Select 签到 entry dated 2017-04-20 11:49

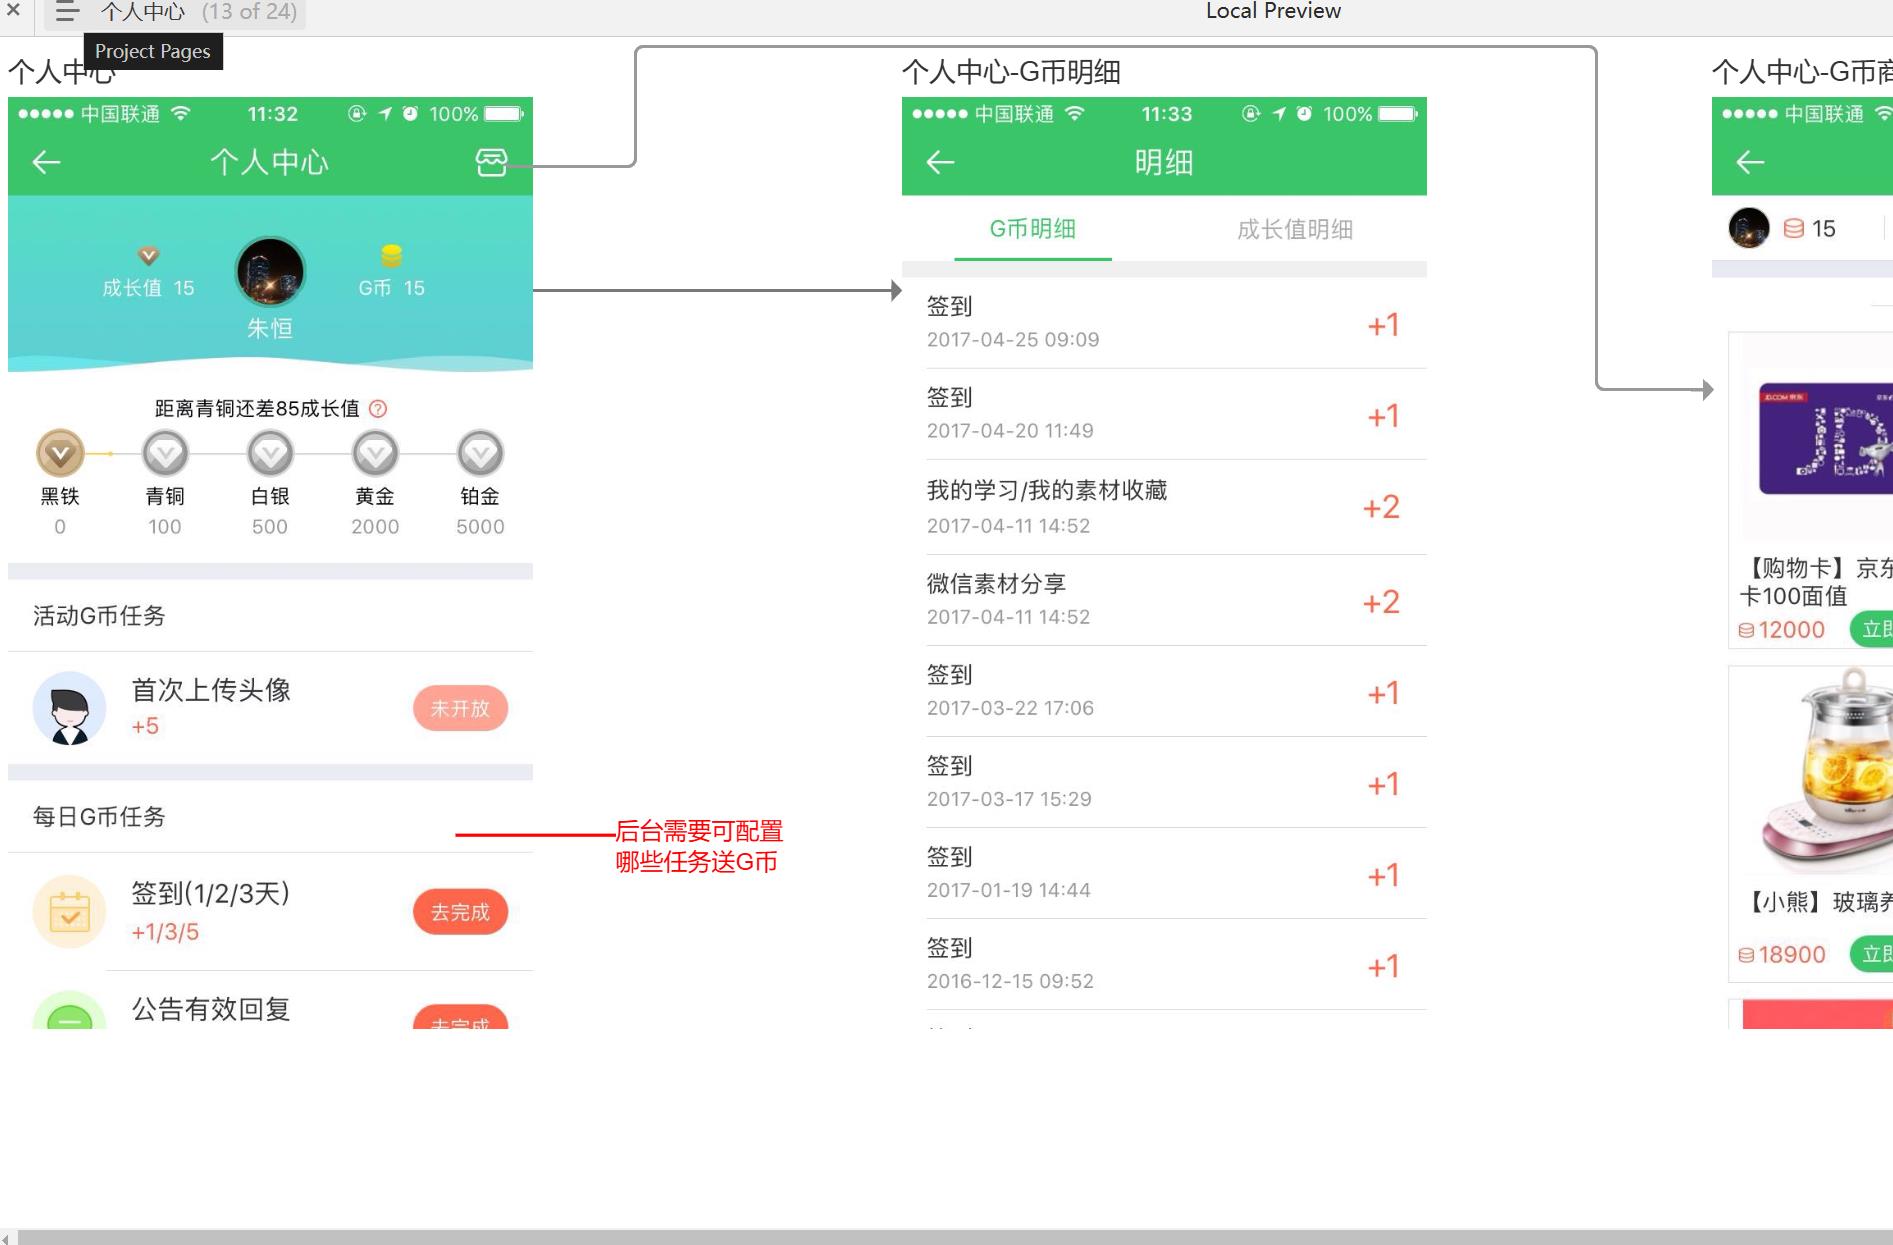coord(1164,414)
